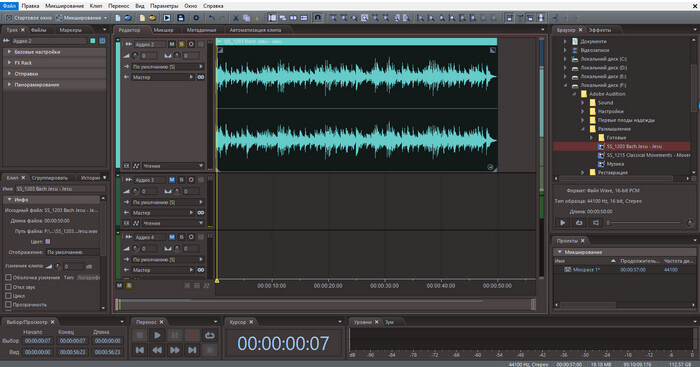Click the Copy icon in the toolbar
The width and height of the screenshot is (700, 367).
(246, 18)
